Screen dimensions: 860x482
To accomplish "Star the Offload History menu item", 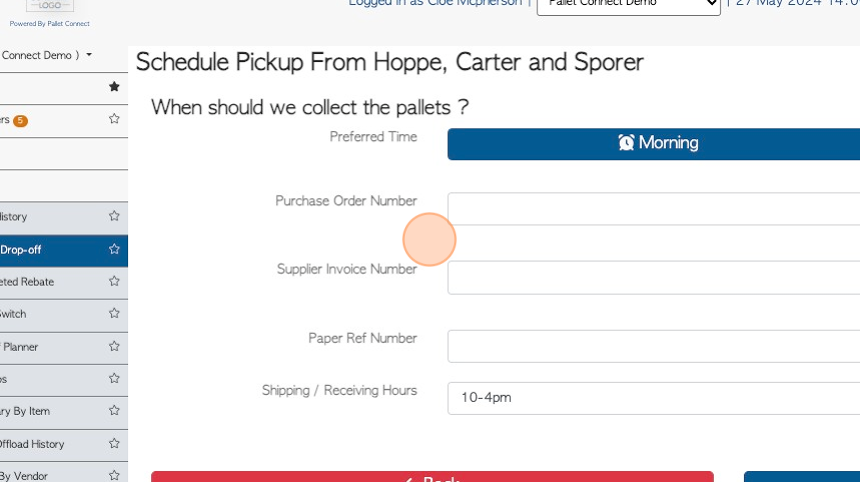I will (114, 443).
